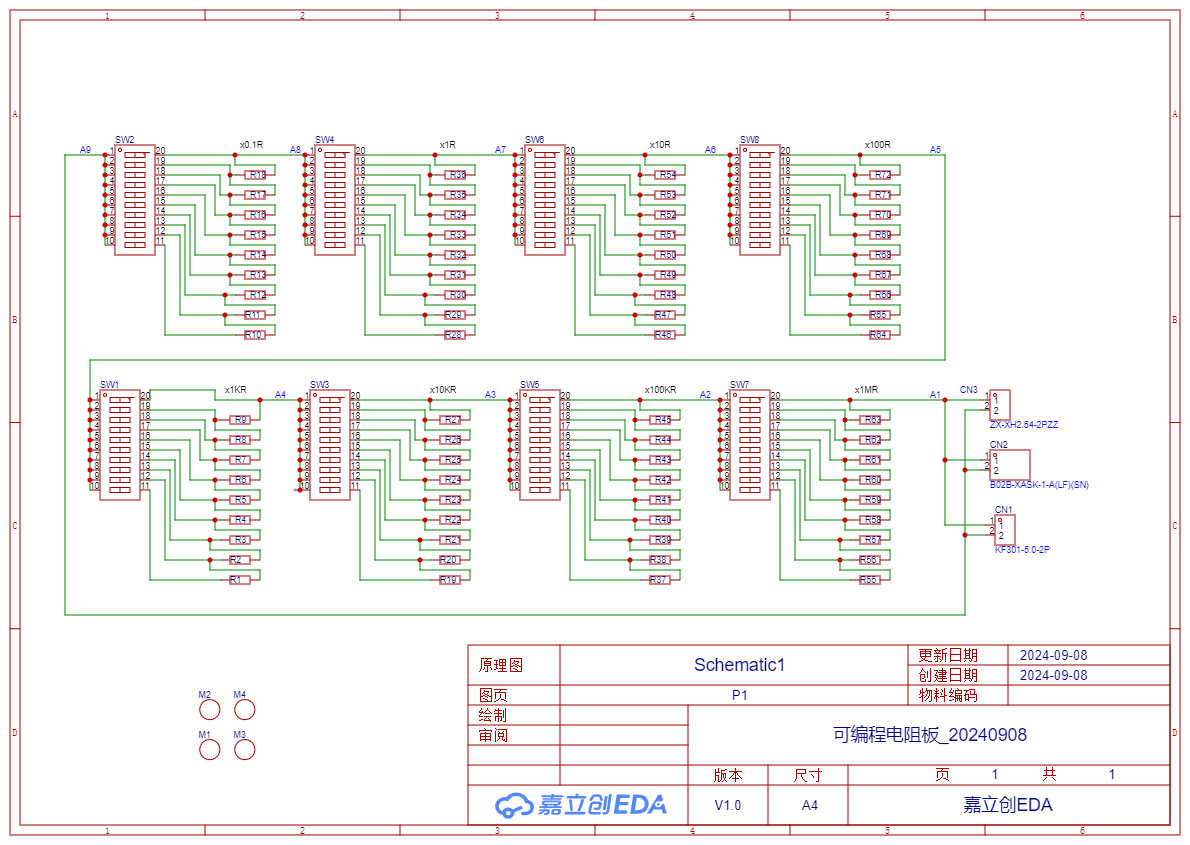Click the V1.0 version cell
This screenshot has width=1190, height=845.
(x=728, y=805)
